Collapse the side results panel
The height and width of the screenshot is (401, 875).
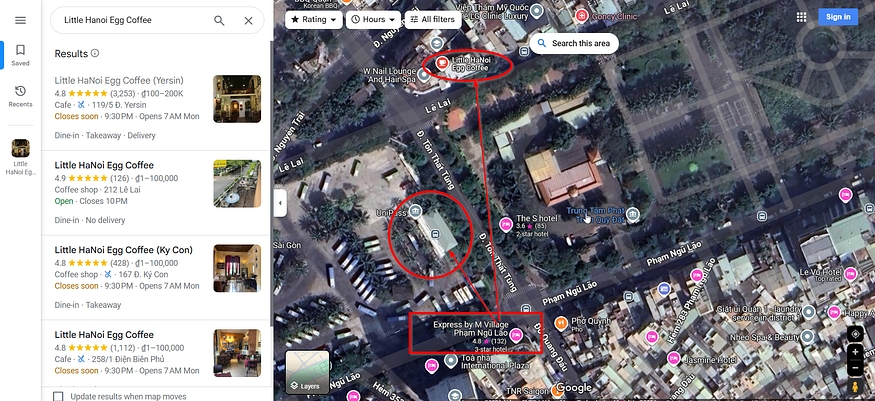point(280,201)
